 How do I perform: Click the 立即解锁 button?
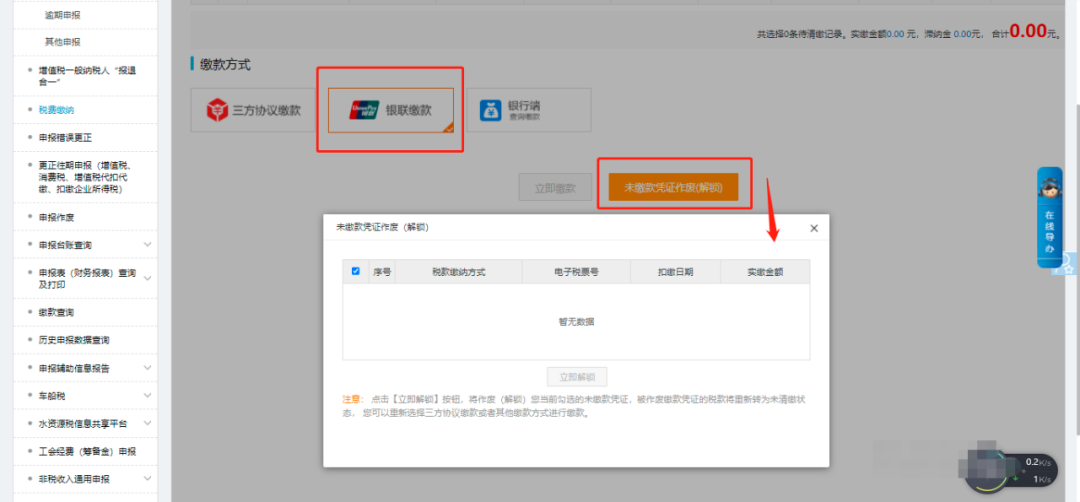(x=577, y=377)
